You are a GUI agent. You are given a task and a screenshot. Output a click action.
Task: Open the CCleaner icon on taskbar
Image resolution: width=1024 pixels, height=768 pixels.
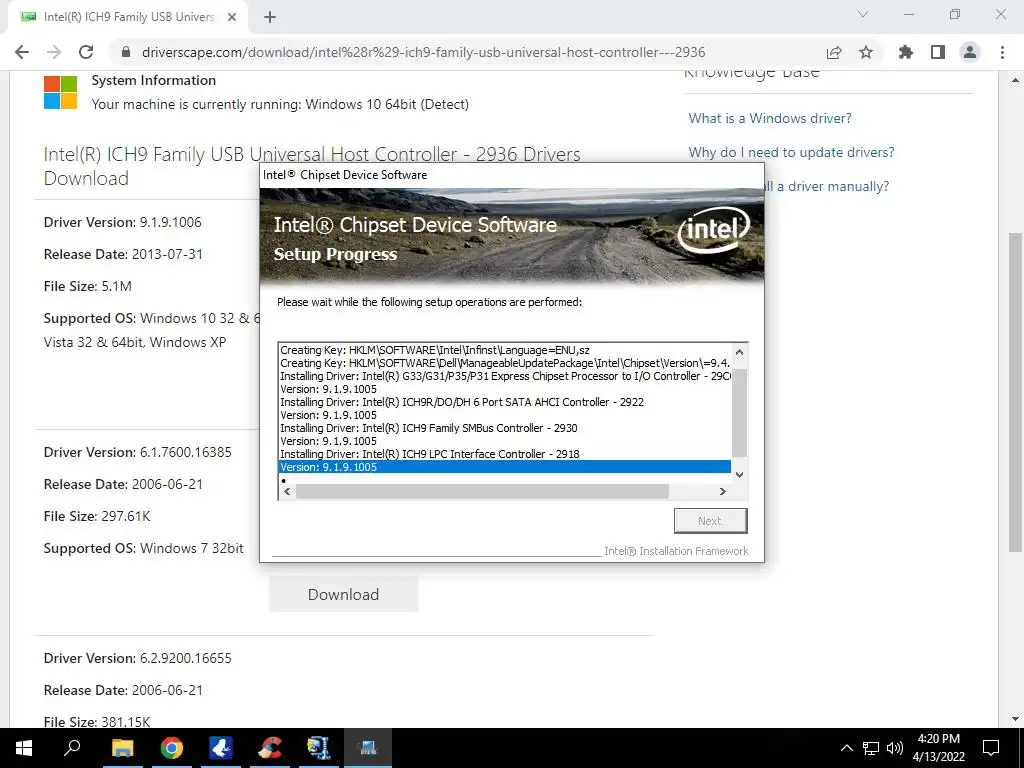pyautogui.click(x=270, y=748)
